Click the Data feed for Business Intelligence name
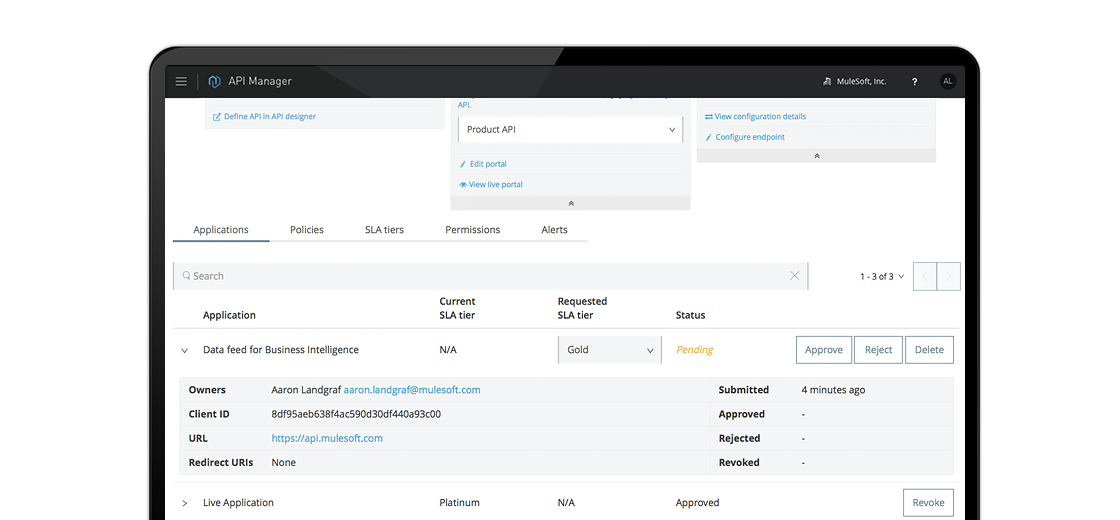This screenshot has height=520, width=1120. tap(281, 350)
